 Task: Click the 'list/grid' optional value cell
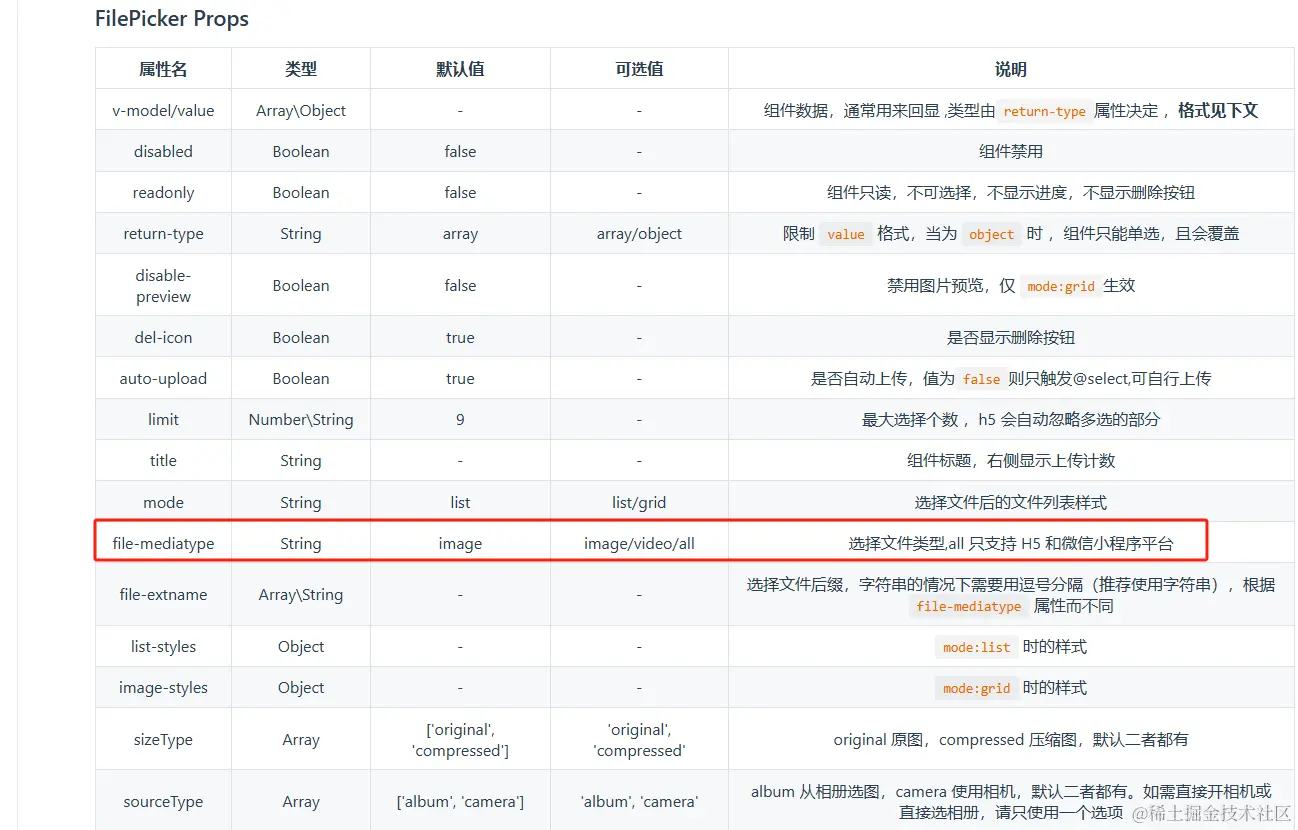(x=639, y=502)
